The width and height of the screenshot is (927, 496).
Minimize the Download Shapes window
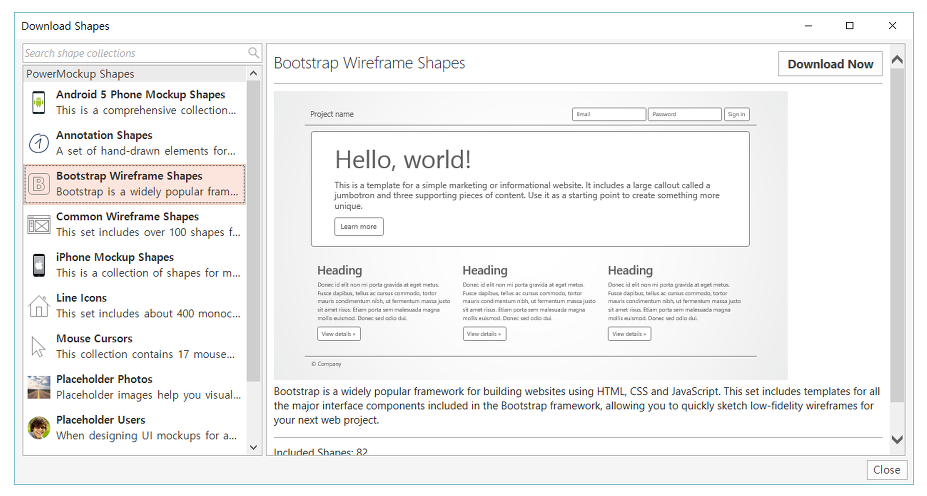click(x=808, y=25)
